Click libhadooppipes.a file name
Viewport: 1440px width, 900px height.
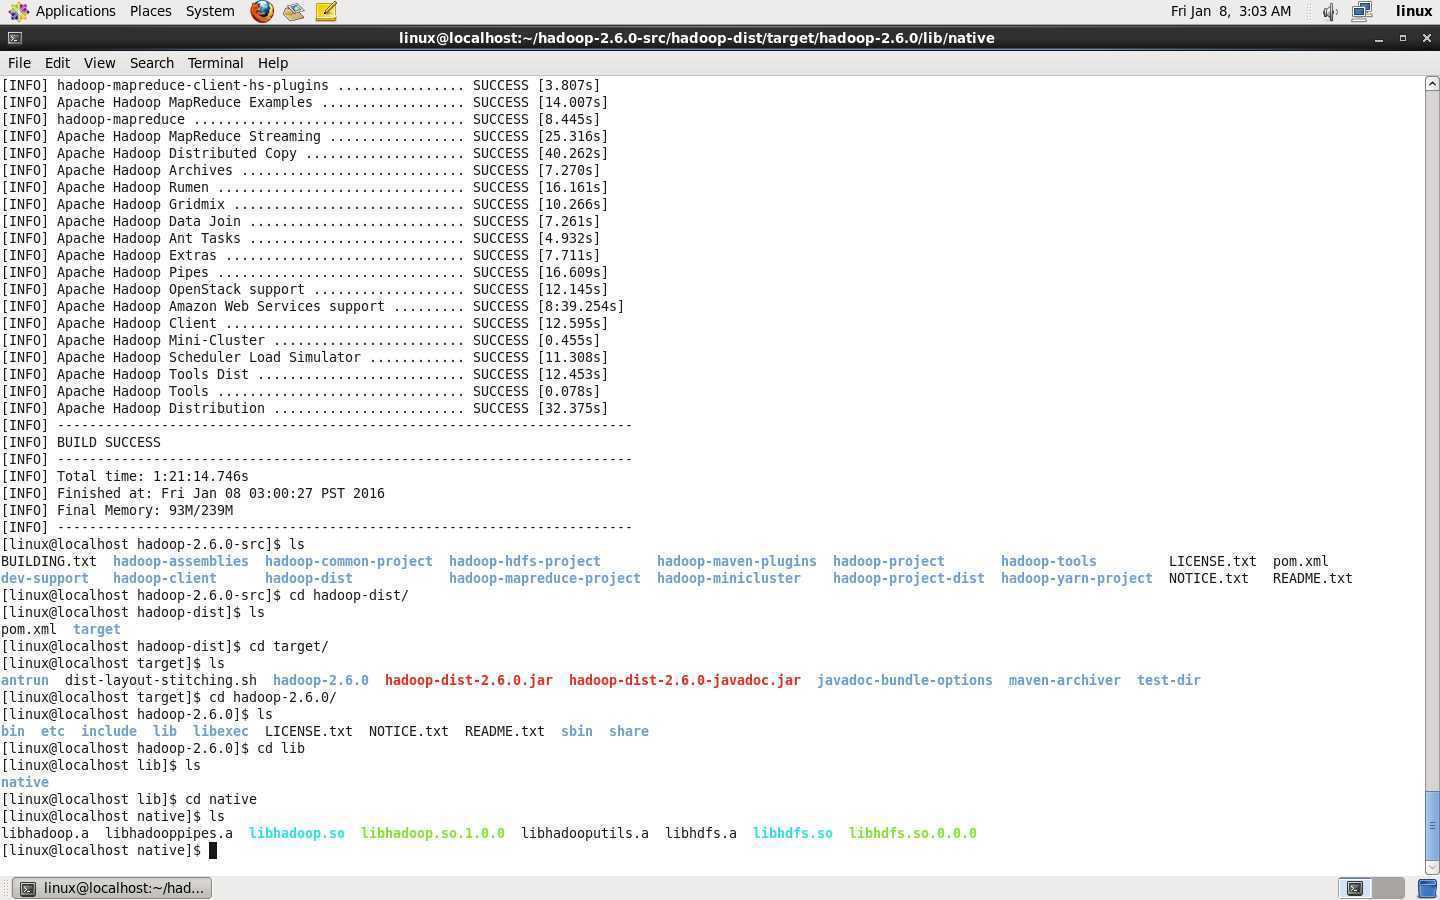point(168,833)
